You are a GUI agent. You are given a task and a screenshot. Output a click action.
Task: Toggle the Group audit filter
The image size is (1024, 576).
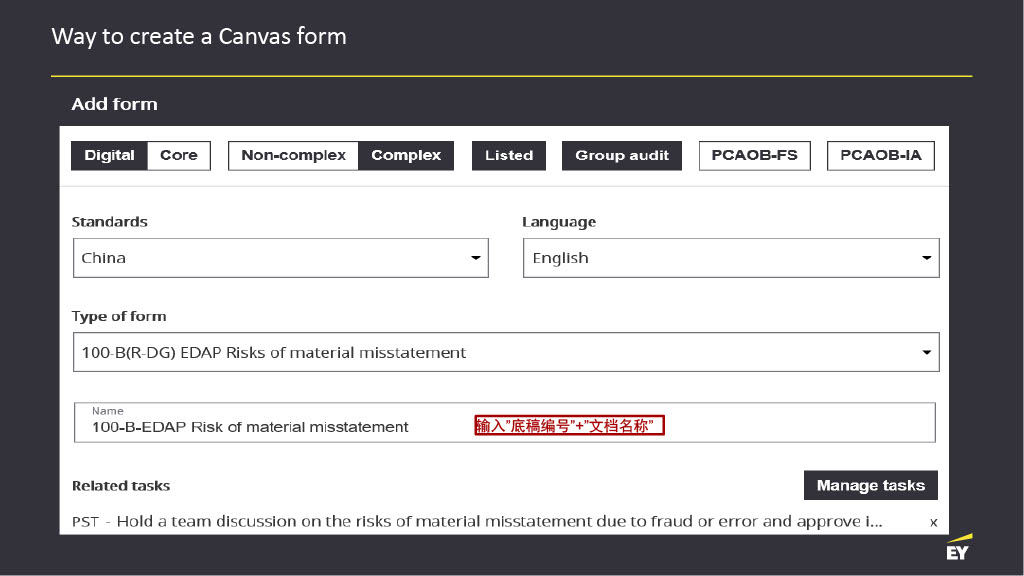(622, 155)
